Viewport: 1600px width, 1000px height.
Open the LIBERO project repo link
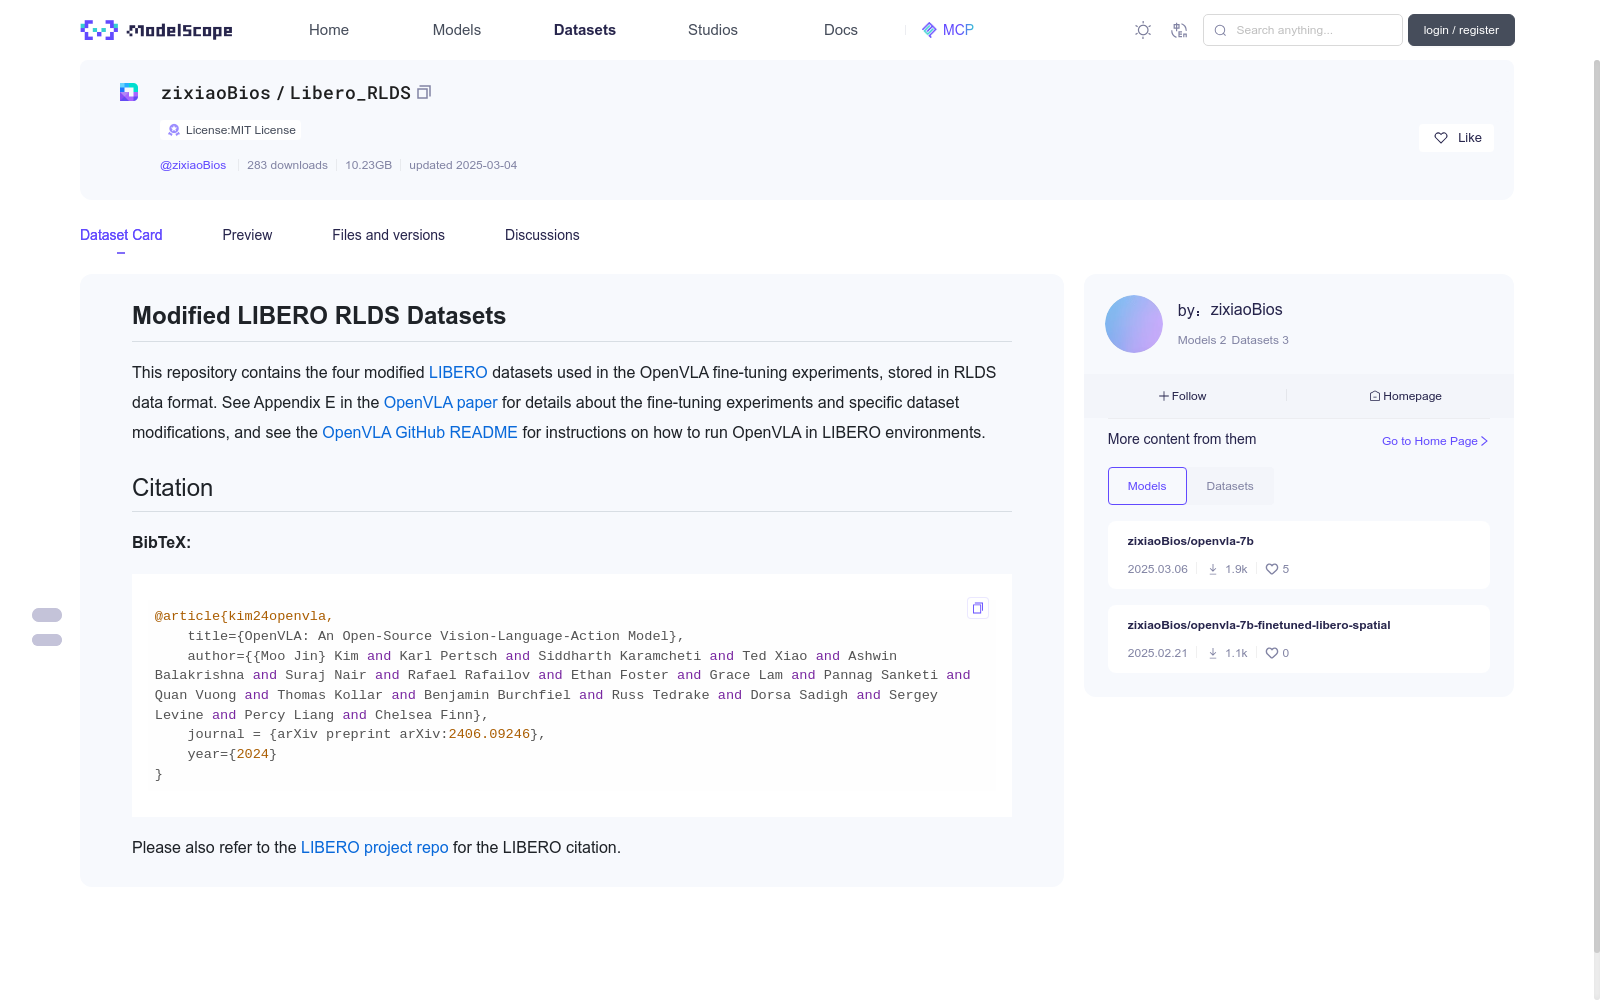[x=375, y=847]
